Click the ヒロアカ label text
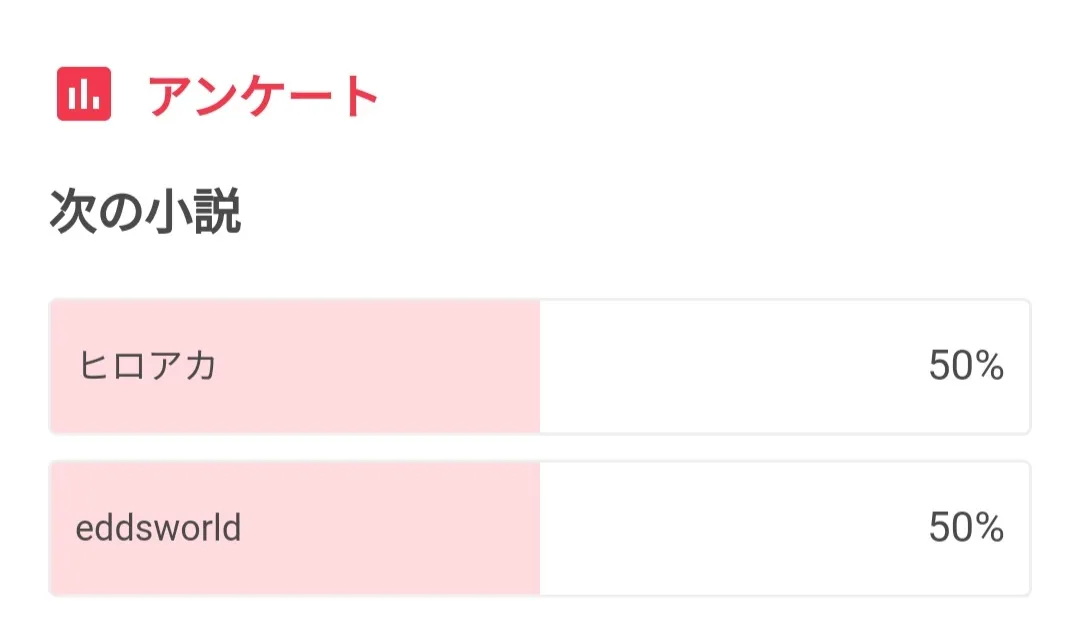Screen dimensions: 1080x625 point(148,367)
